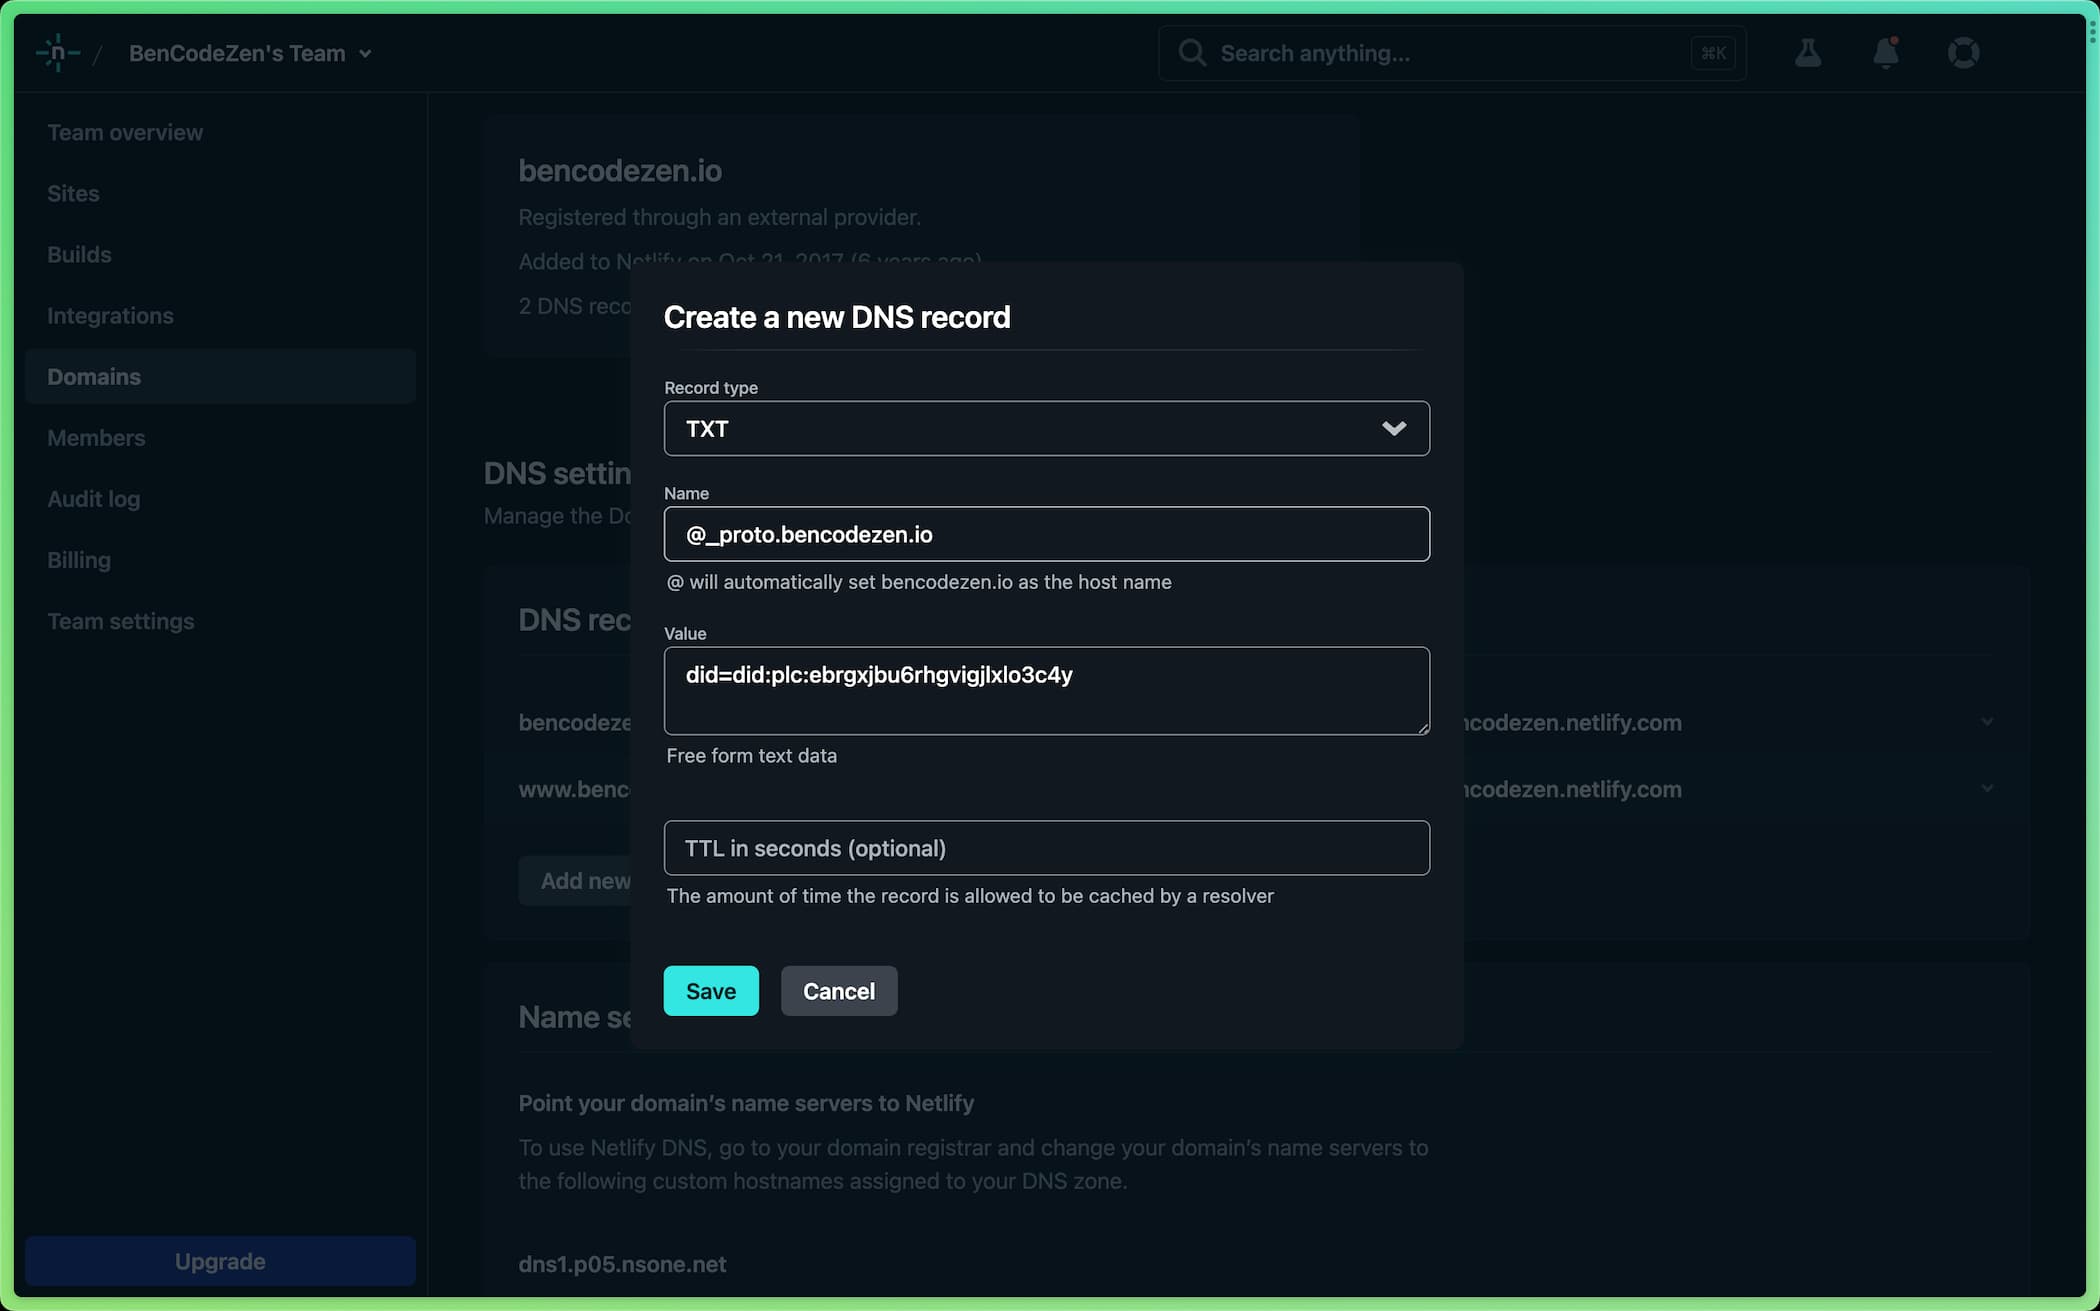Click the search magnifier icon

coord(1191,53)
